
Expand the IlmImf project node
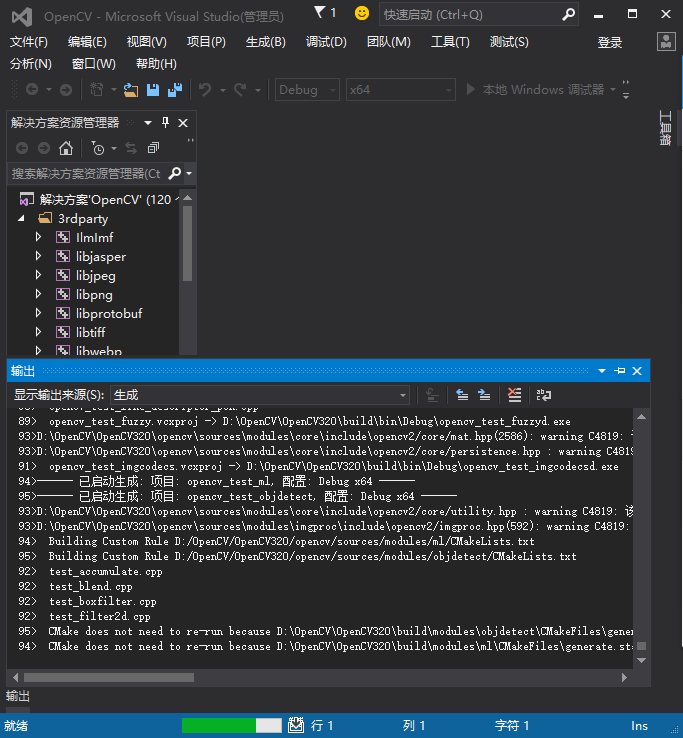pos(39,237)
